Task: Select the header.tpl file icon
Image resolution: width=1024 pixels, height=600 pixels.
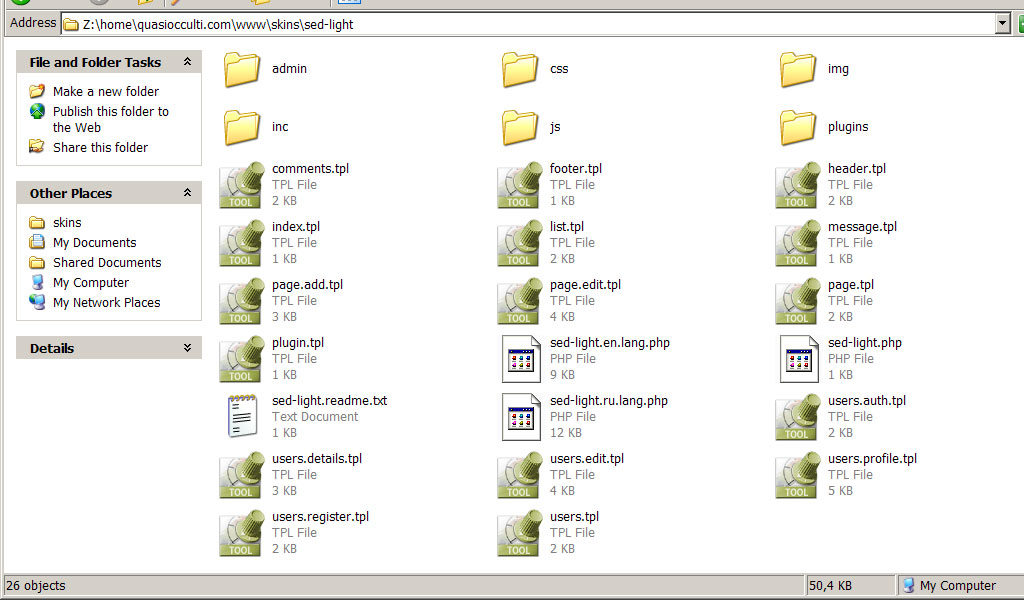Action: pyautogui.click(x=798, y=186)
